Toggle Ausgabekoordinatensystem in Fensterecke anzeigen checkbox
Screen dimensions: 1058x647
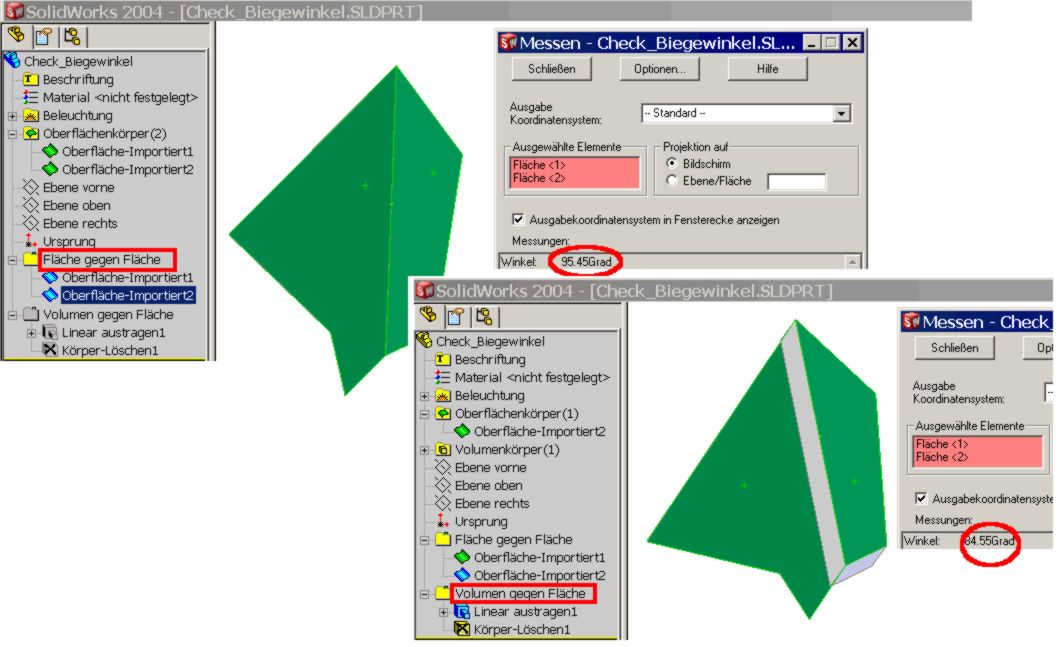(x=518, y=219)
